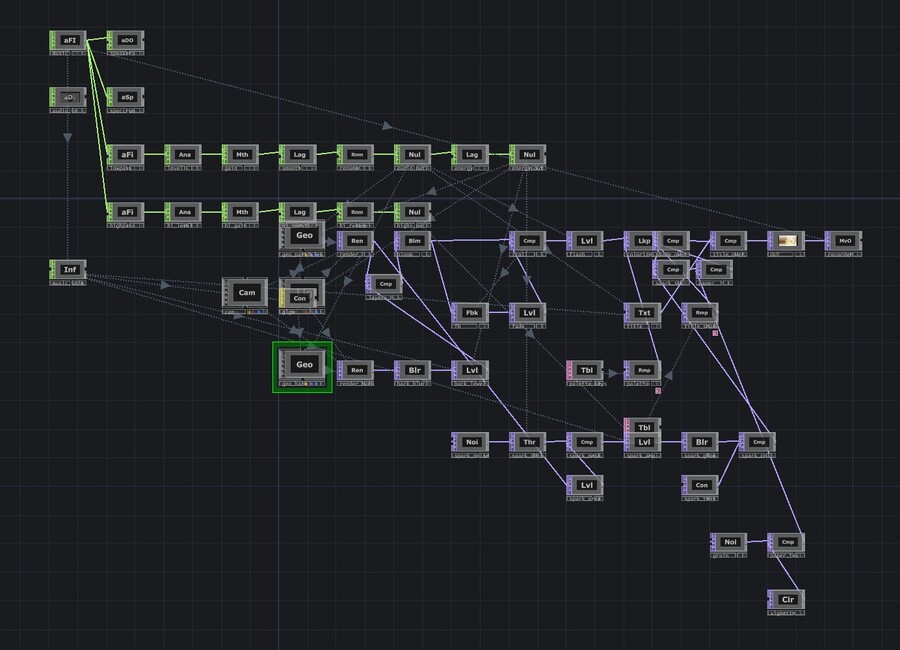Click the out node's image thumbnail
Image resolution: width=900 pixels, height=650 pixels.
(788, 241)
